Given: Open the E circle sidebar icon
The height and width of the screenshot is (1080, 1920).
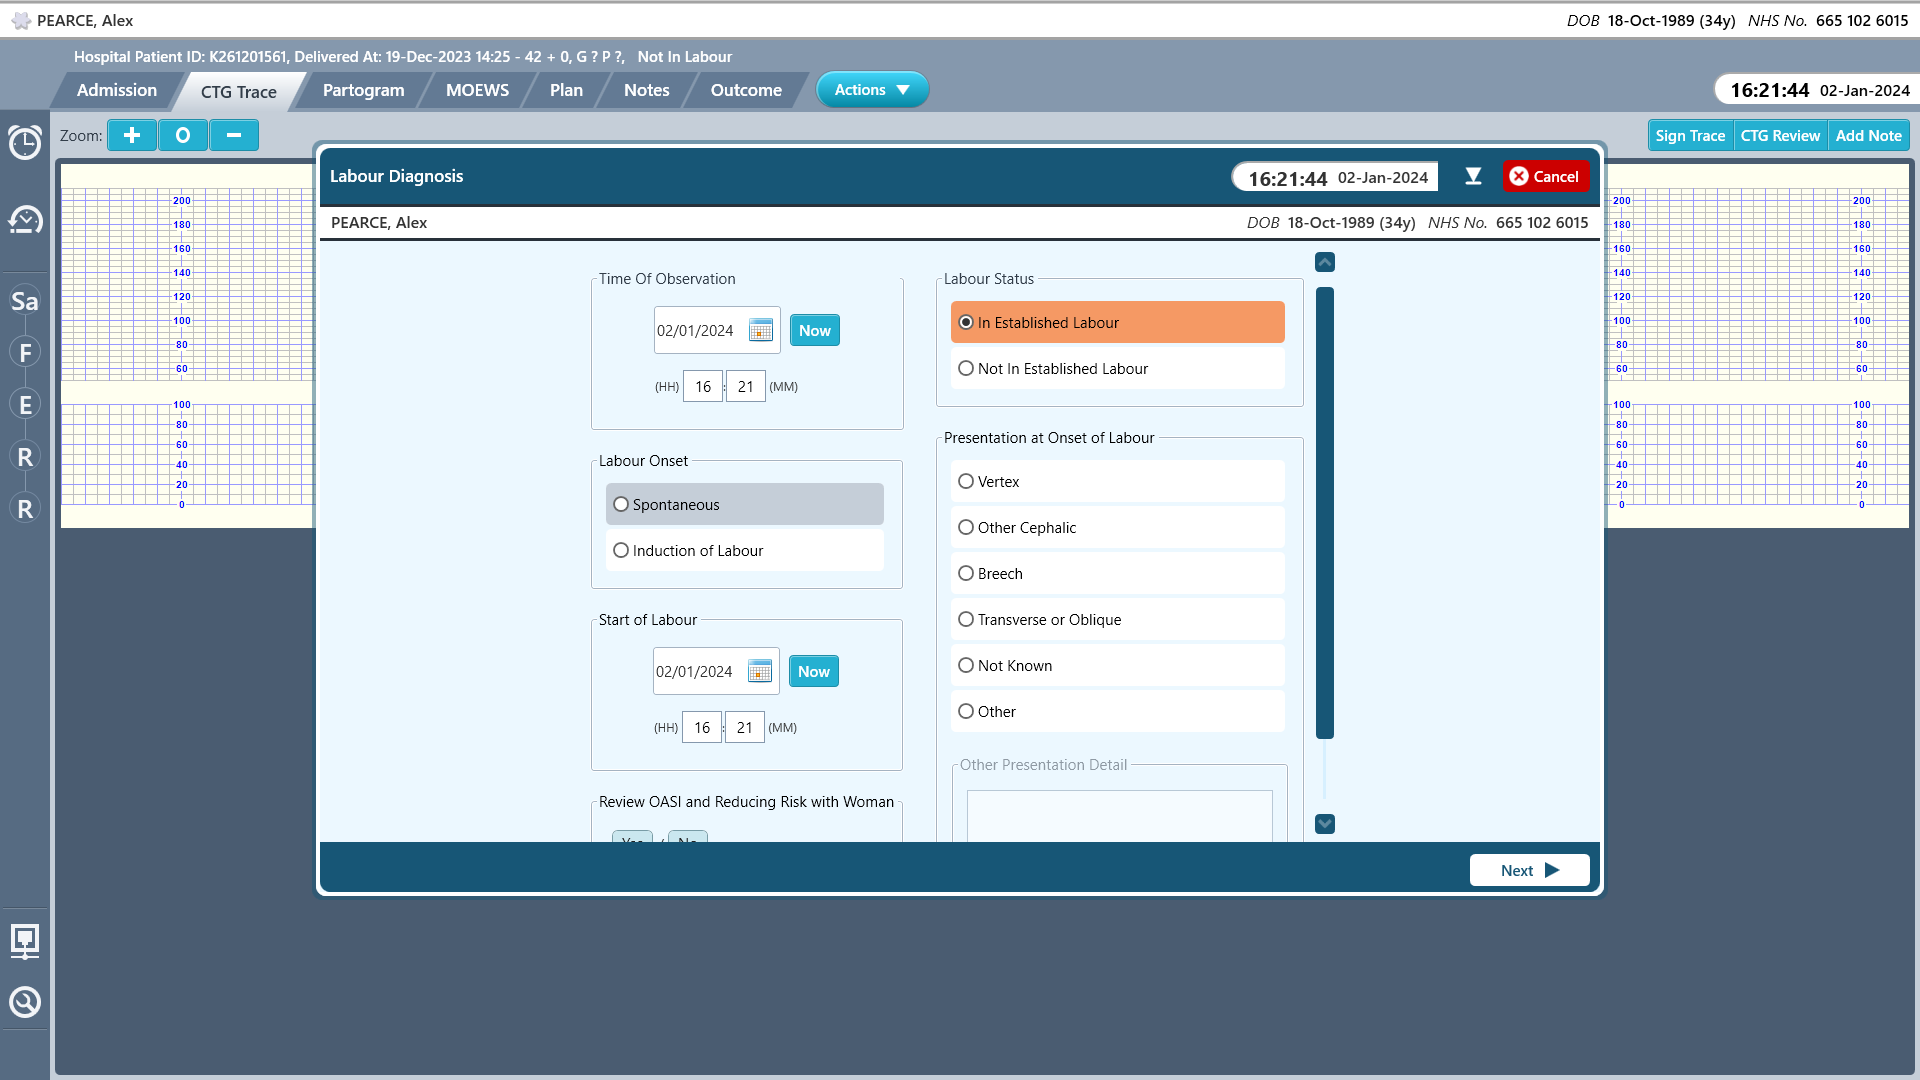Looking at the screenshot, I should [25, 405].
